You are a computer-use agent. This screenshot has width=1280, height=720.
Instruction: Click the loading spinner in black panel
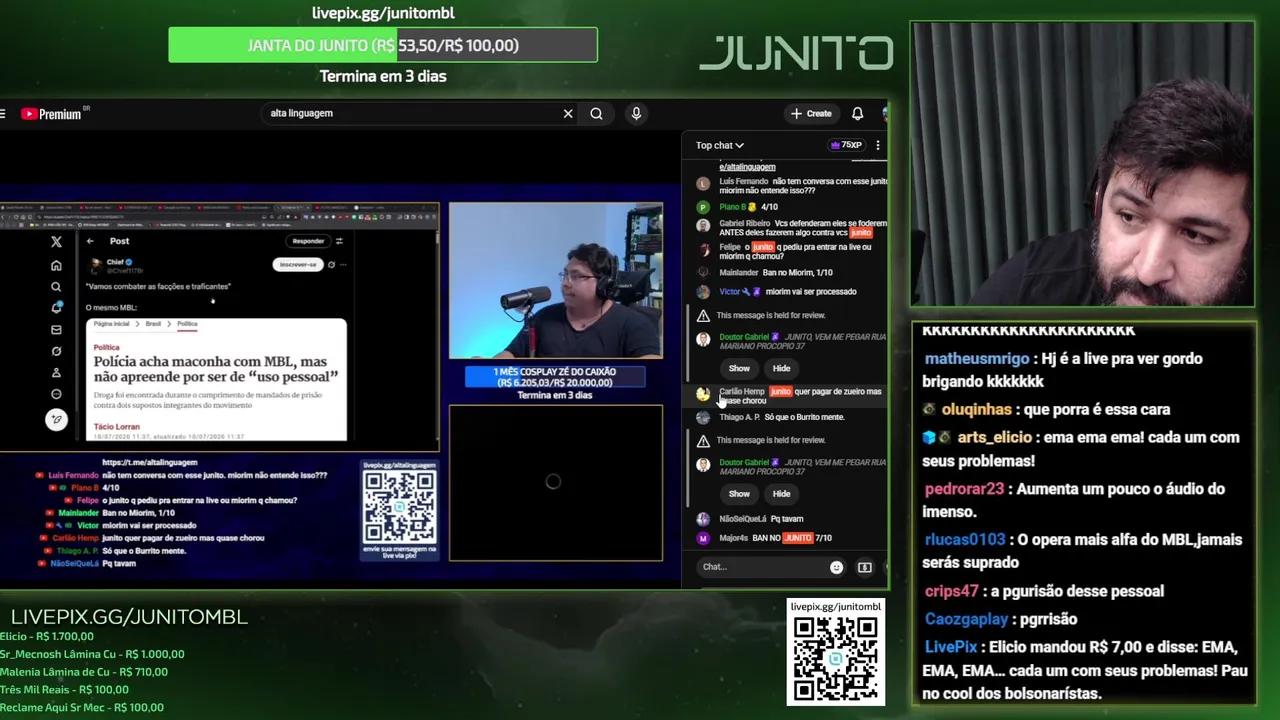click(553, 482)
